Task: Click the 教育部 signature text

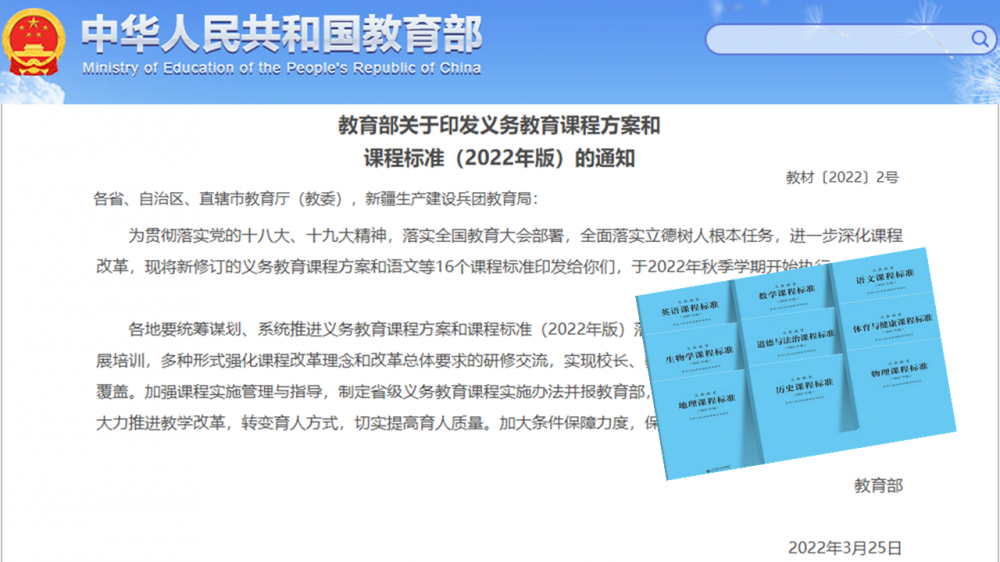Action: click(x=878, y=485)
